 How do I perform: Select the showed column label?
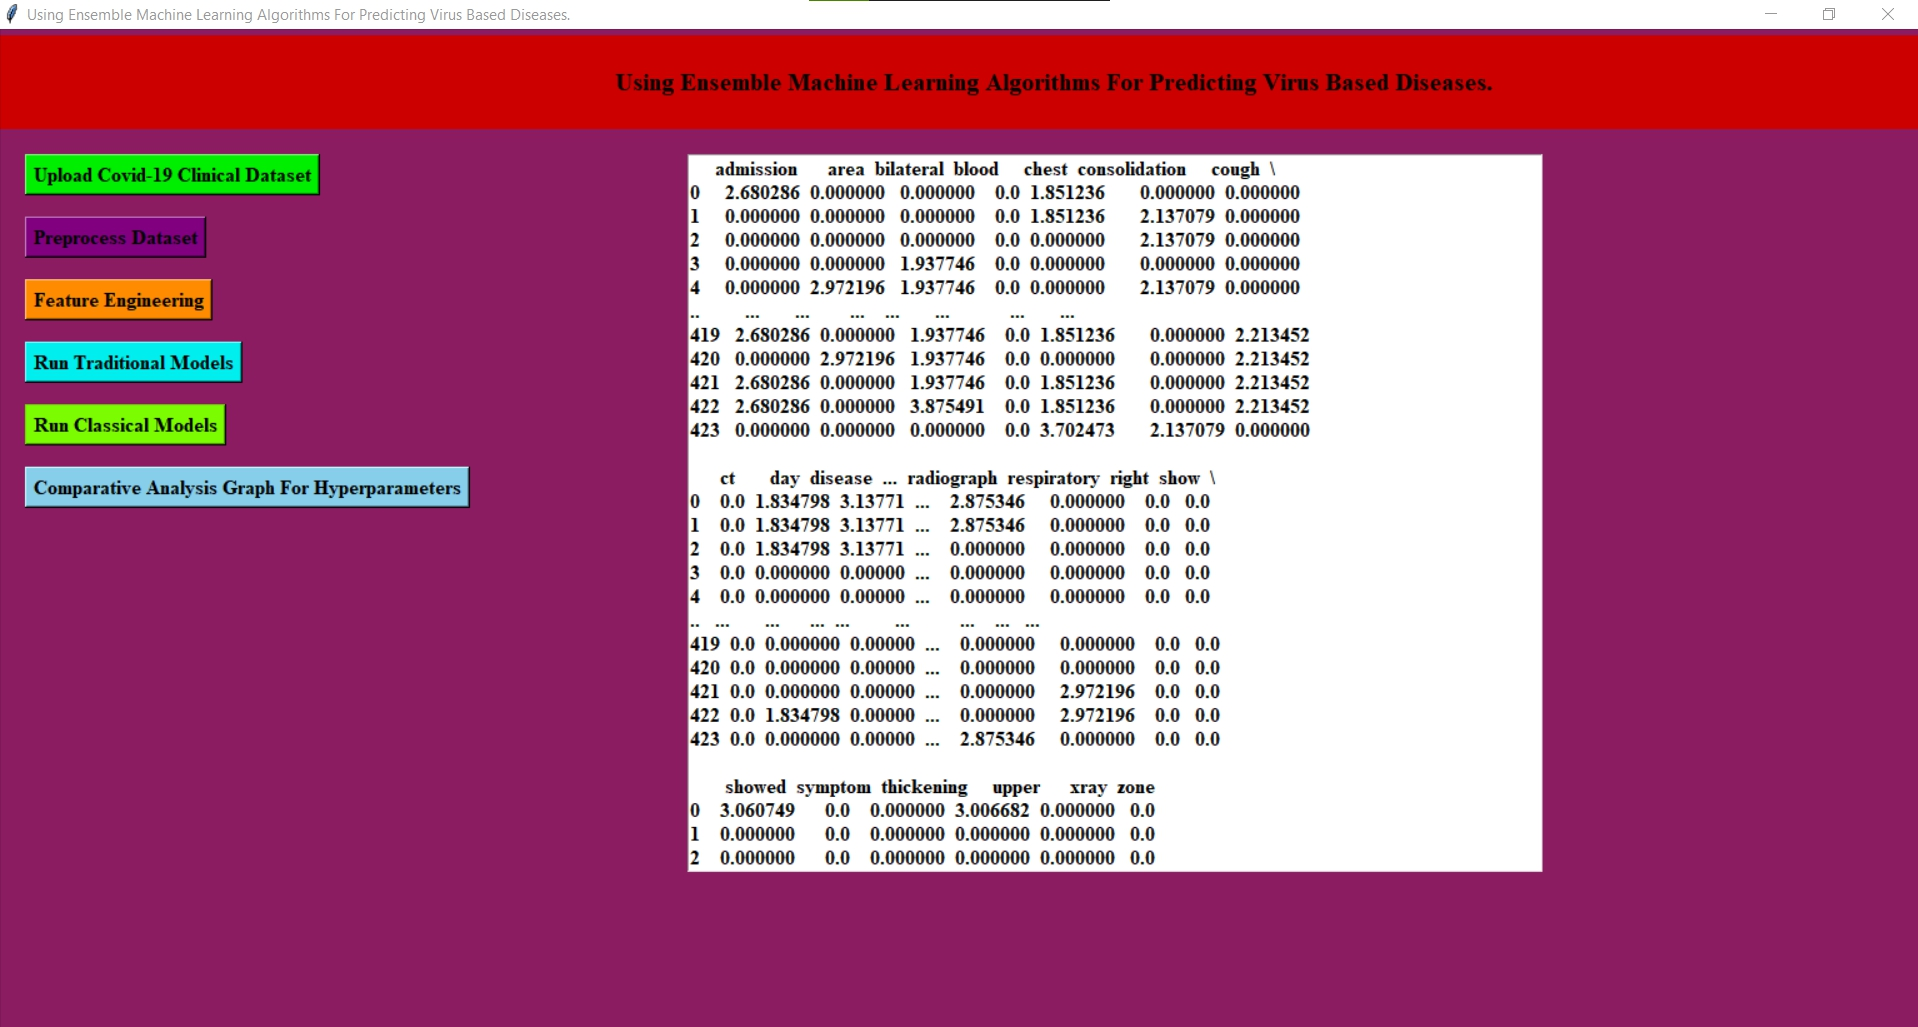point(755,787)
